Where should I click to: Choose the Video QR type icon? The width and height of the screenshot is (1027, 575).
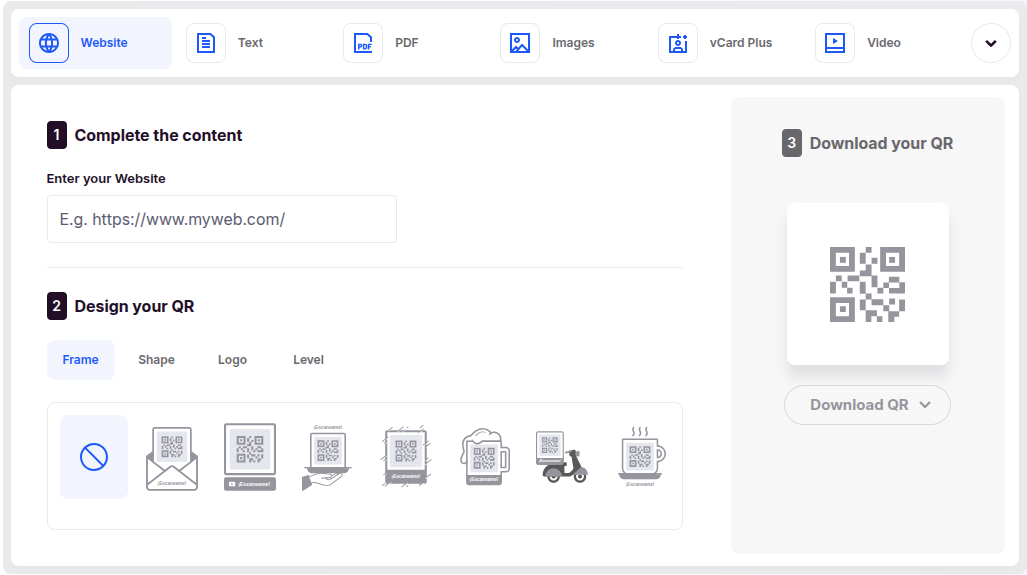pyautogui.click(x=835, y=43)
